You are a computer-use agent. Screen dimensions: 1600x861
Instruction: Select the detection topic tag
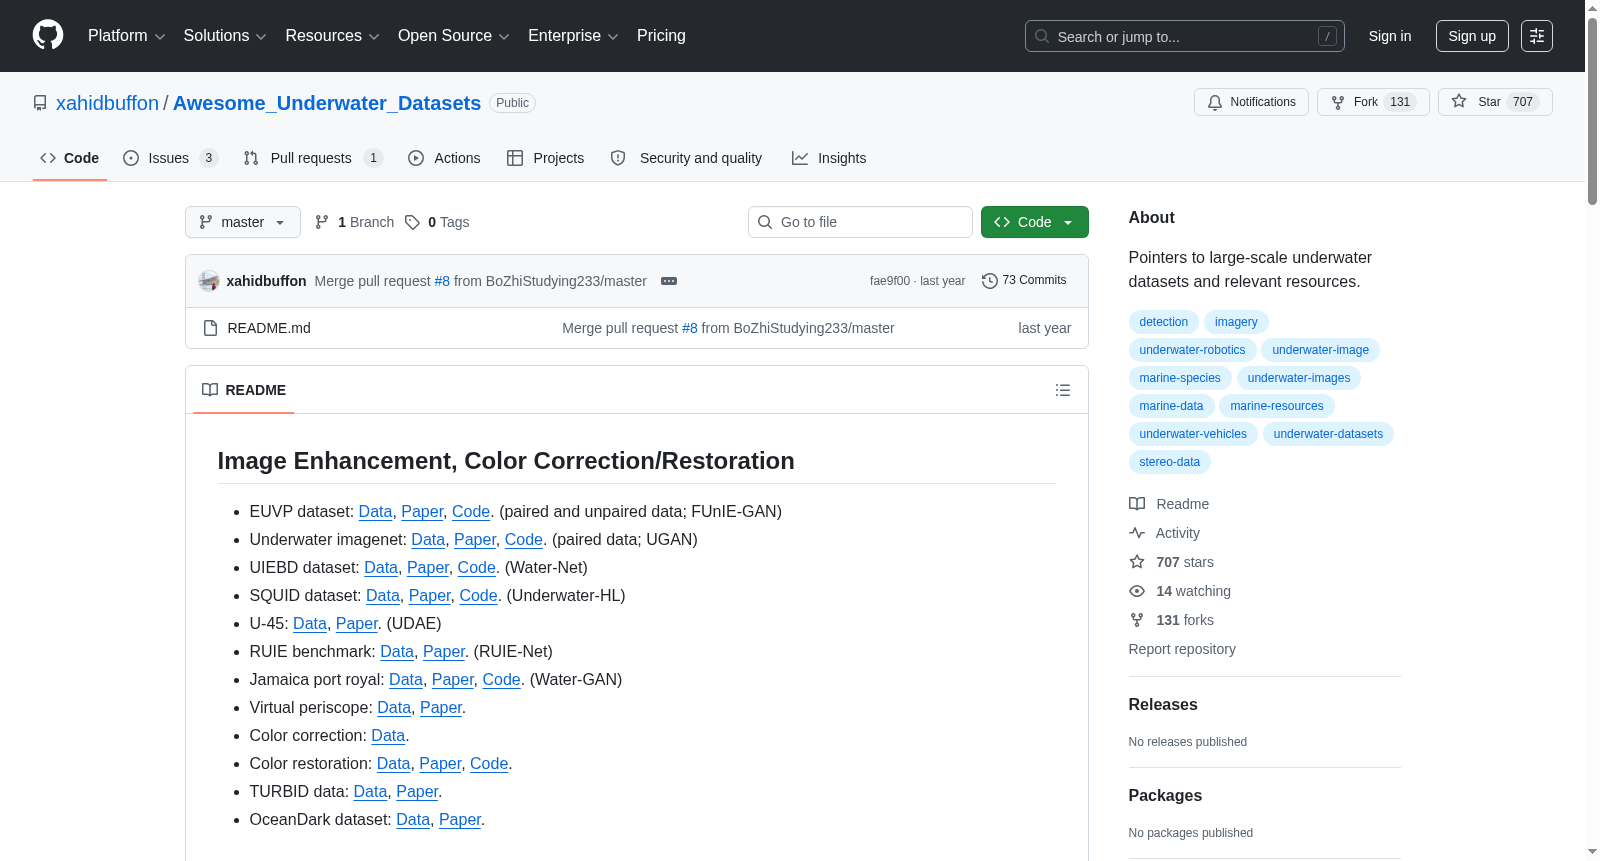pos(1164,322)
